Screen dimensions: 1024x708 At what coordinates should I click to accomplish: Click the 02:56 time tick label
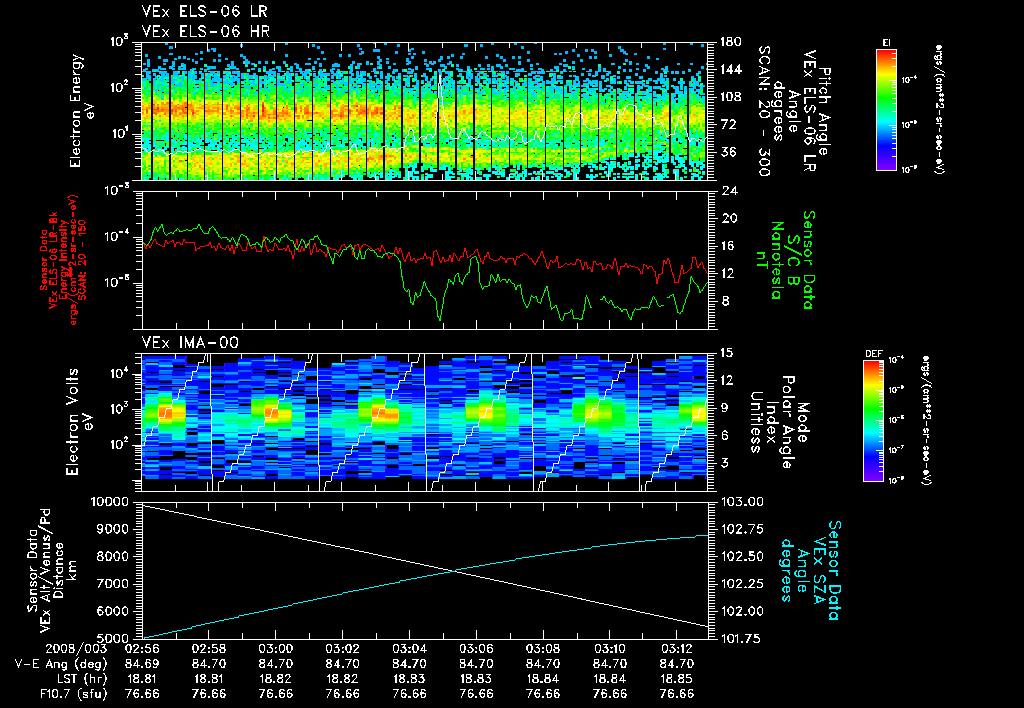tap(142, 649)
